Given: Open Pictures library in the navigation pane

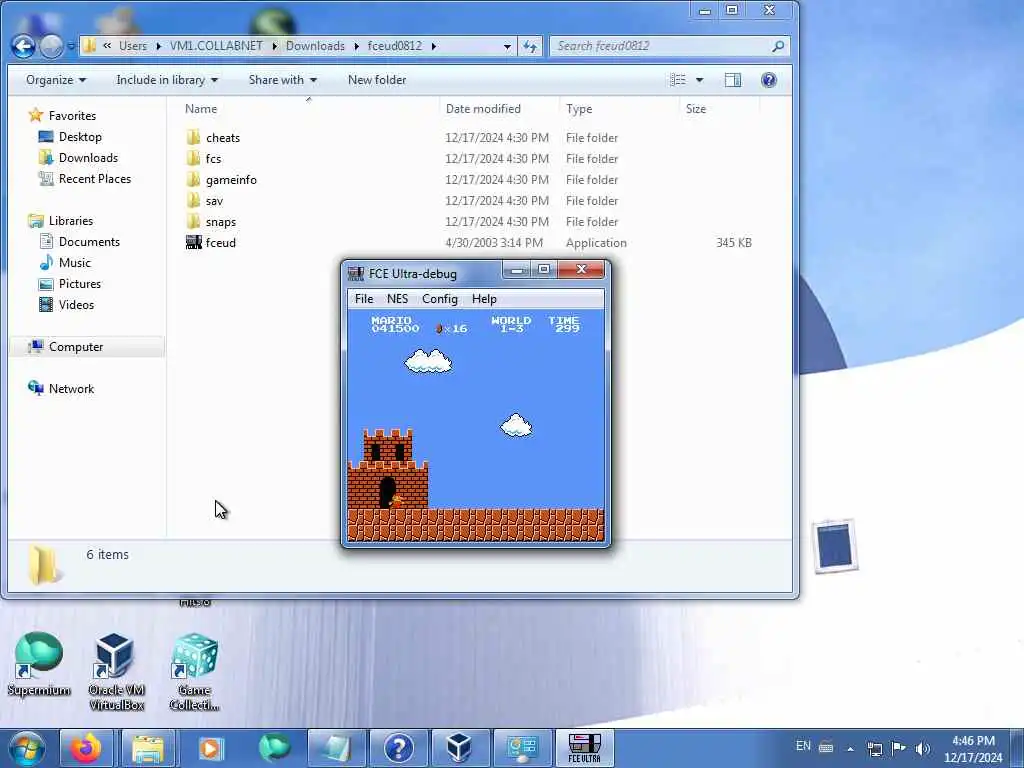Looking at the screenshot, I should coord(80,283).
